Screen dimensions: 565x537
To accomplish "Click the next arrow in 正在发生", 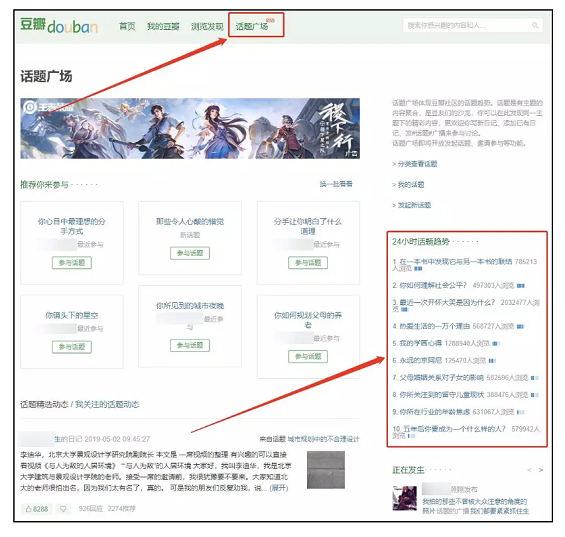I will coord(540,470).
